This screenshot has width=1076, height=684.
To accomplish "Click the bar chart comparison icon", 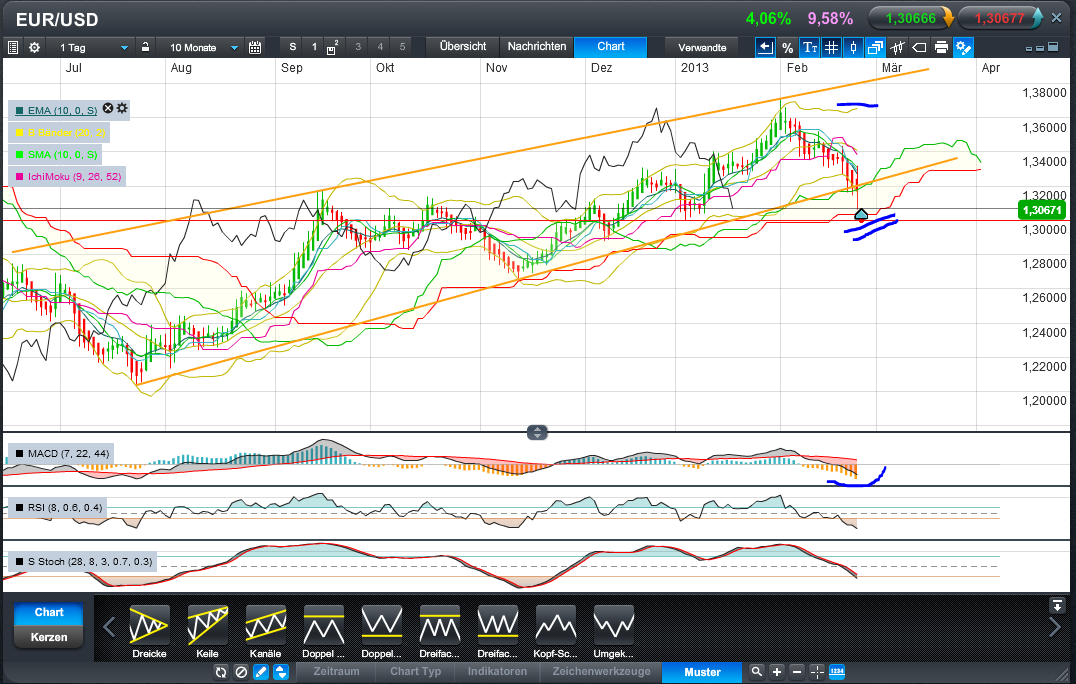I will click(897, 47).
